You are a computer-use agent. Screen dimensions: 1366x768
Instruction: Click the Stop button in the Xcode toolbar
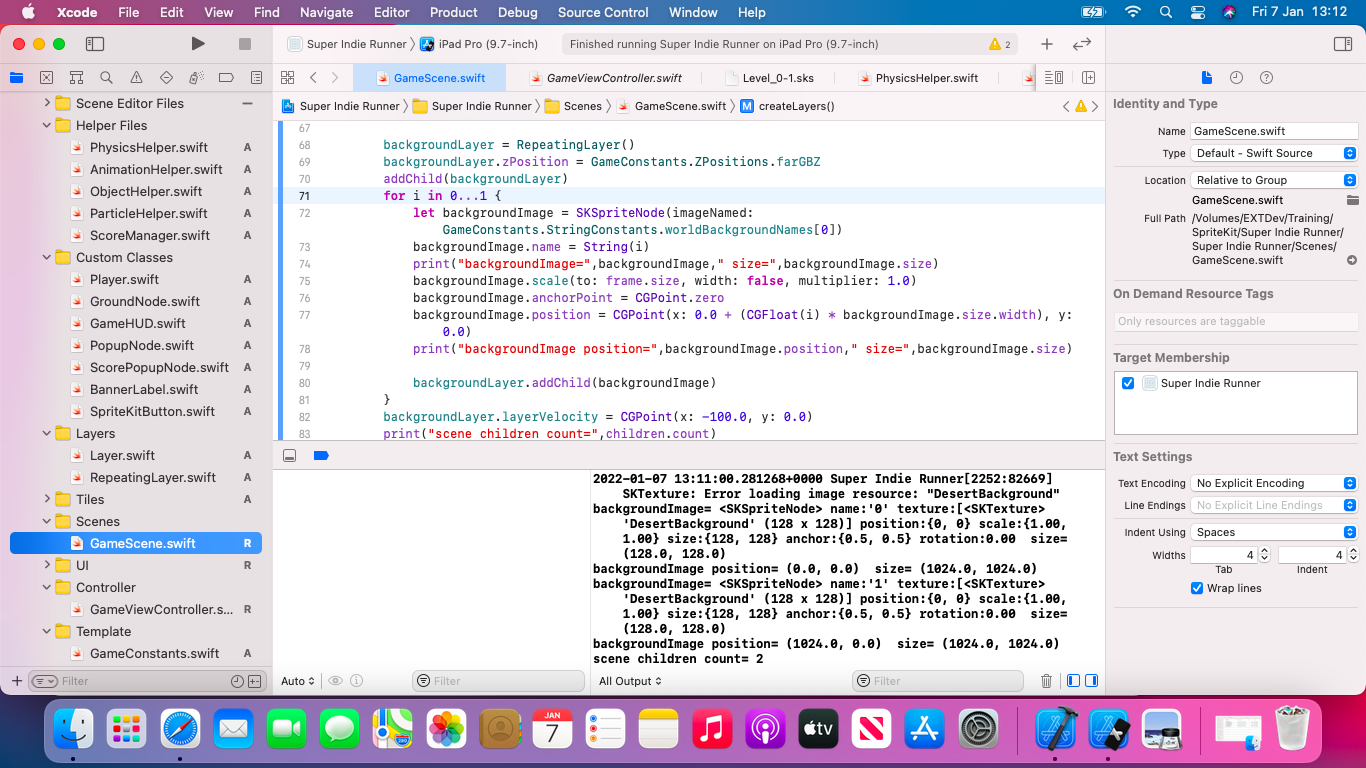click(x=245, y=44)
